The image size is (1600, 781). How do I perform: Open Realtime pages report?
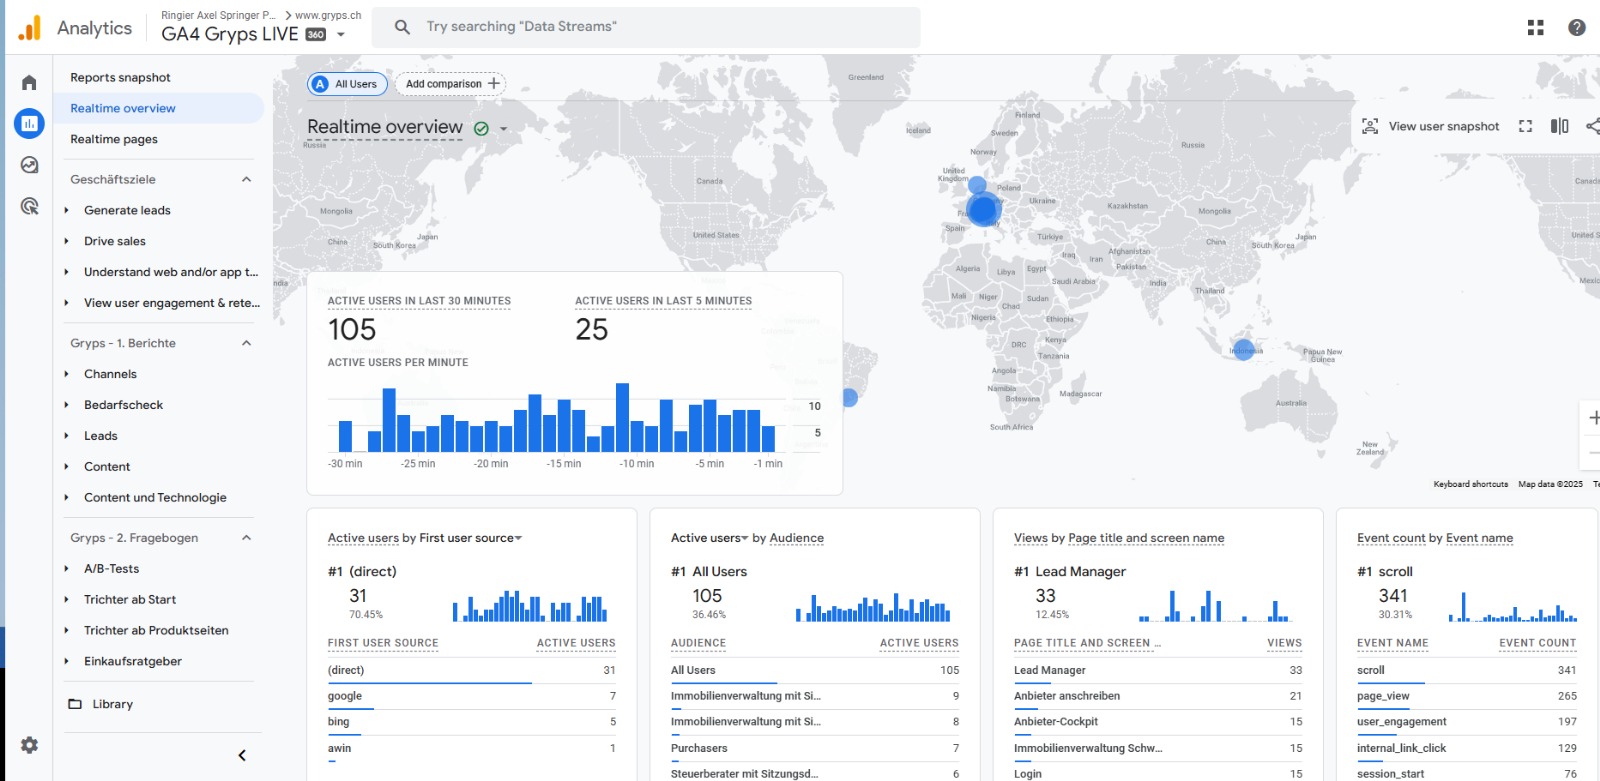tap(114, 140)
